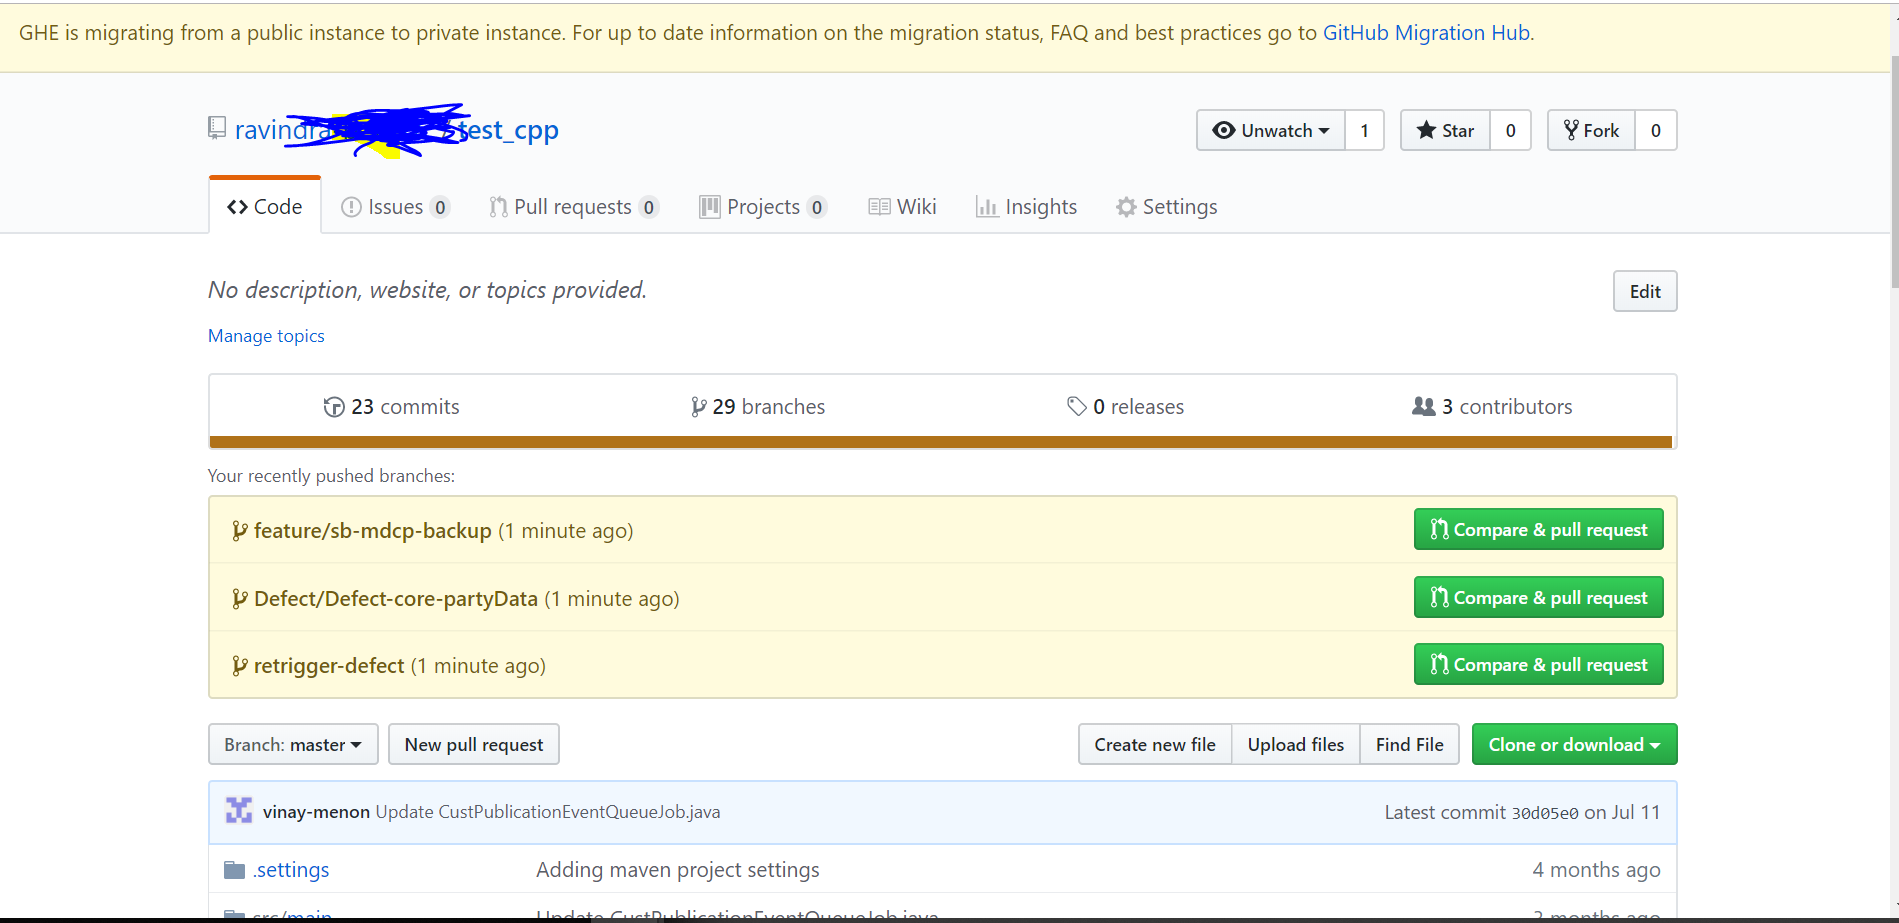View Insights via the chart icon
This screenshot has height=923, width=1899.
coord(988,206)
